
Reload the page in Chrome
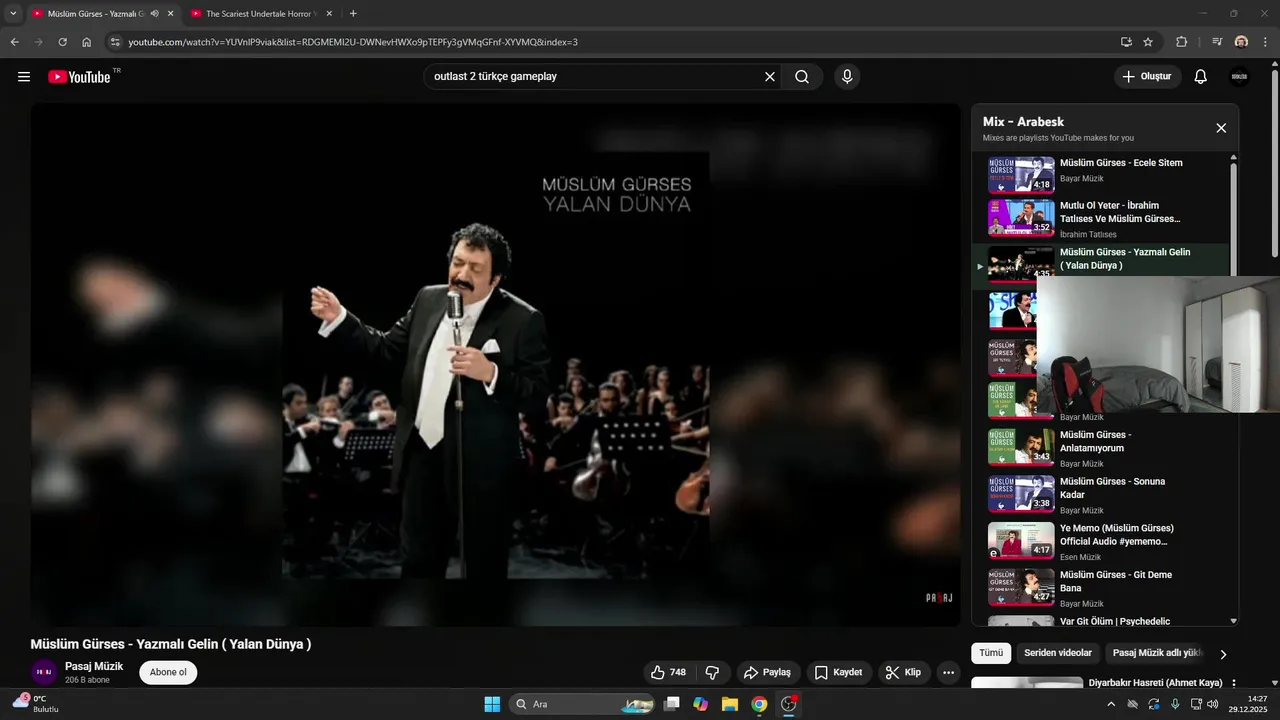(x=62, y=42)
